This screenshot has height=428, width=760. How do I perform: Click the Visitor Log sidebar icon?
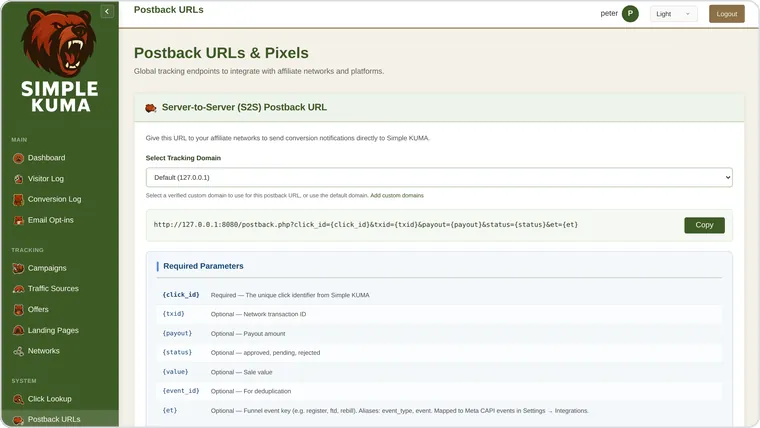click(18, 179)
